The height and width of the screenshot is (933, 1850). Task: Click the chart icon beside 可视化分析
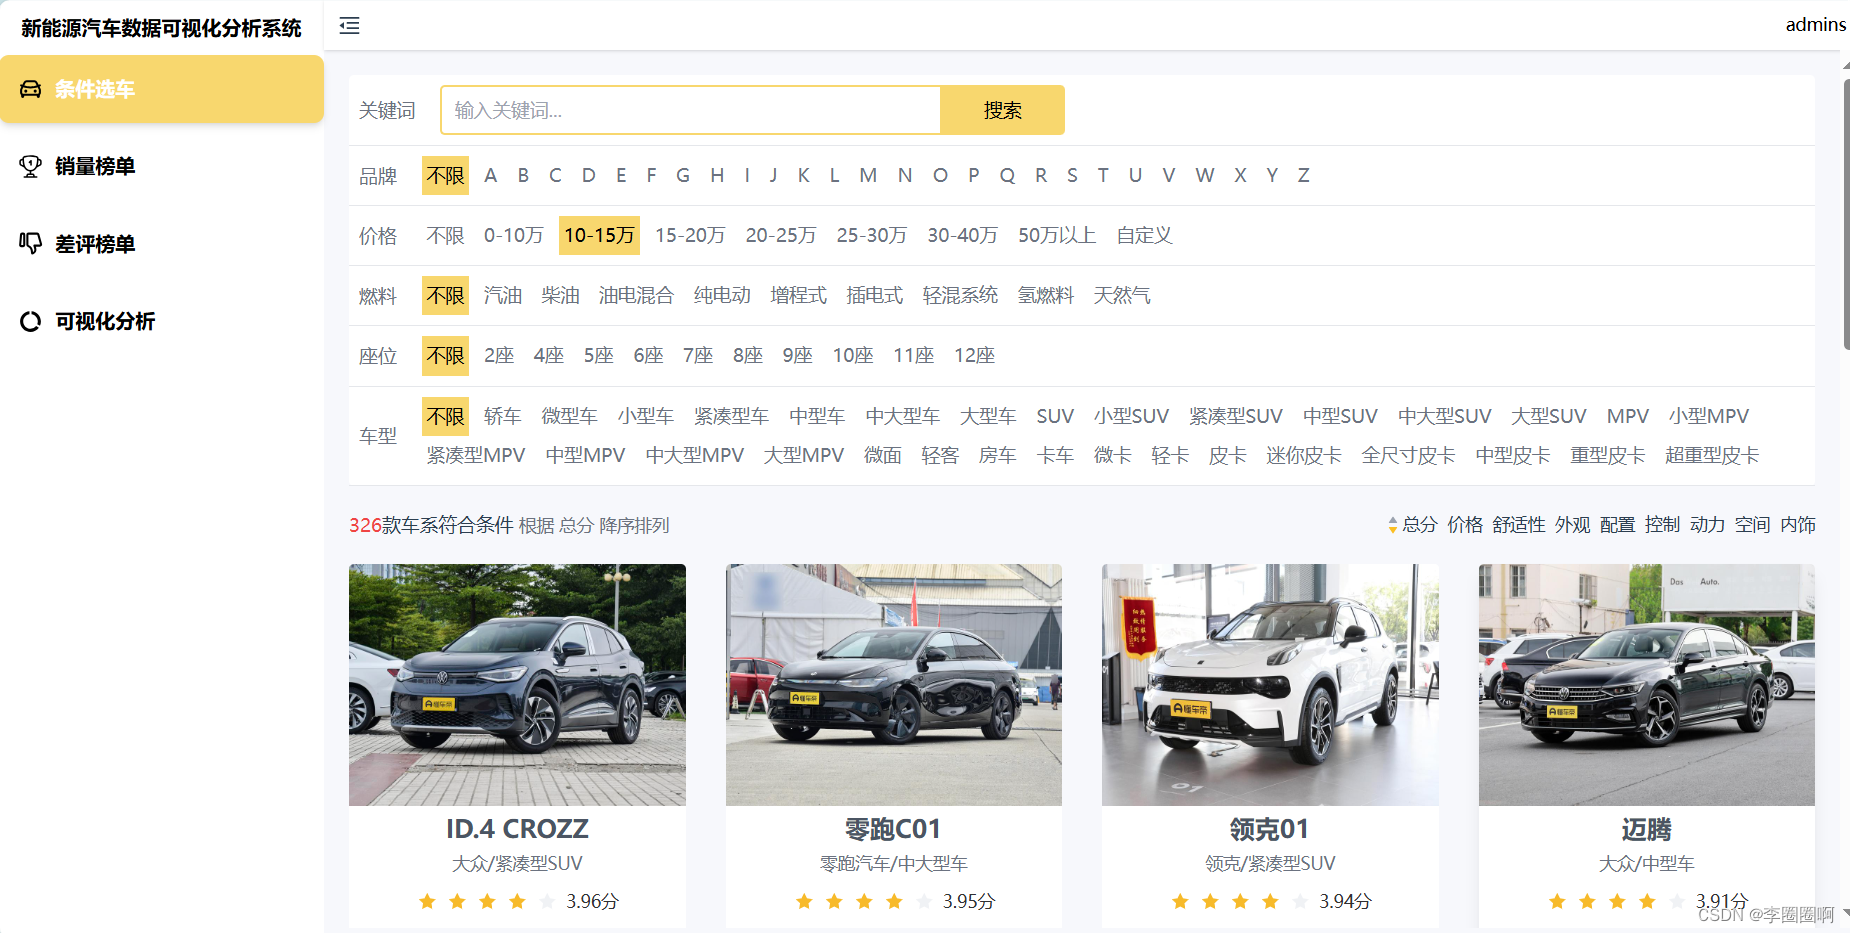(31, 321)
